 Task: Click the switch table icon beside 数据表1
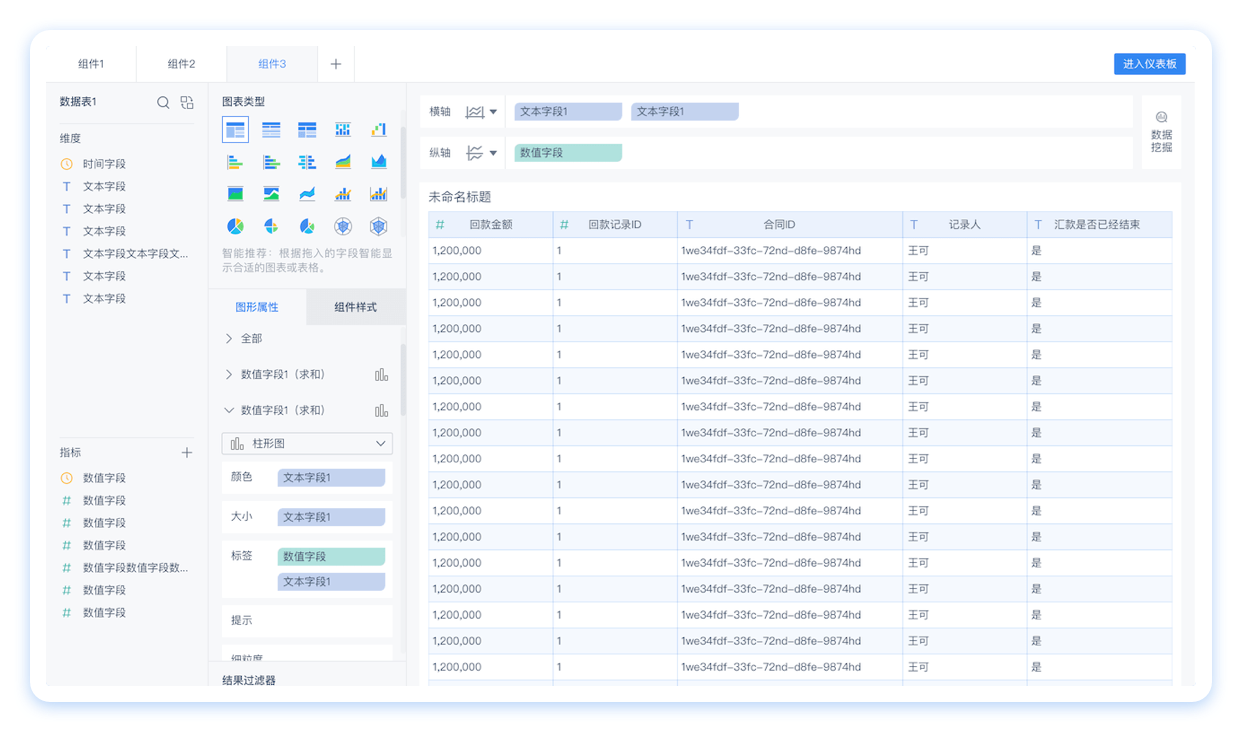(x=187, y=102)
